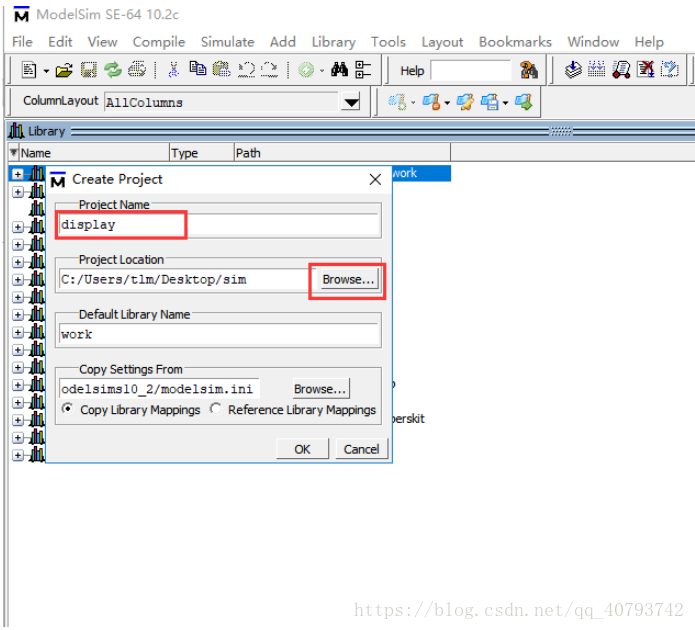Image resolution: width=695 pixels, height=630 pixels.
Task: Open the Window menu
Action: point(593,42)
